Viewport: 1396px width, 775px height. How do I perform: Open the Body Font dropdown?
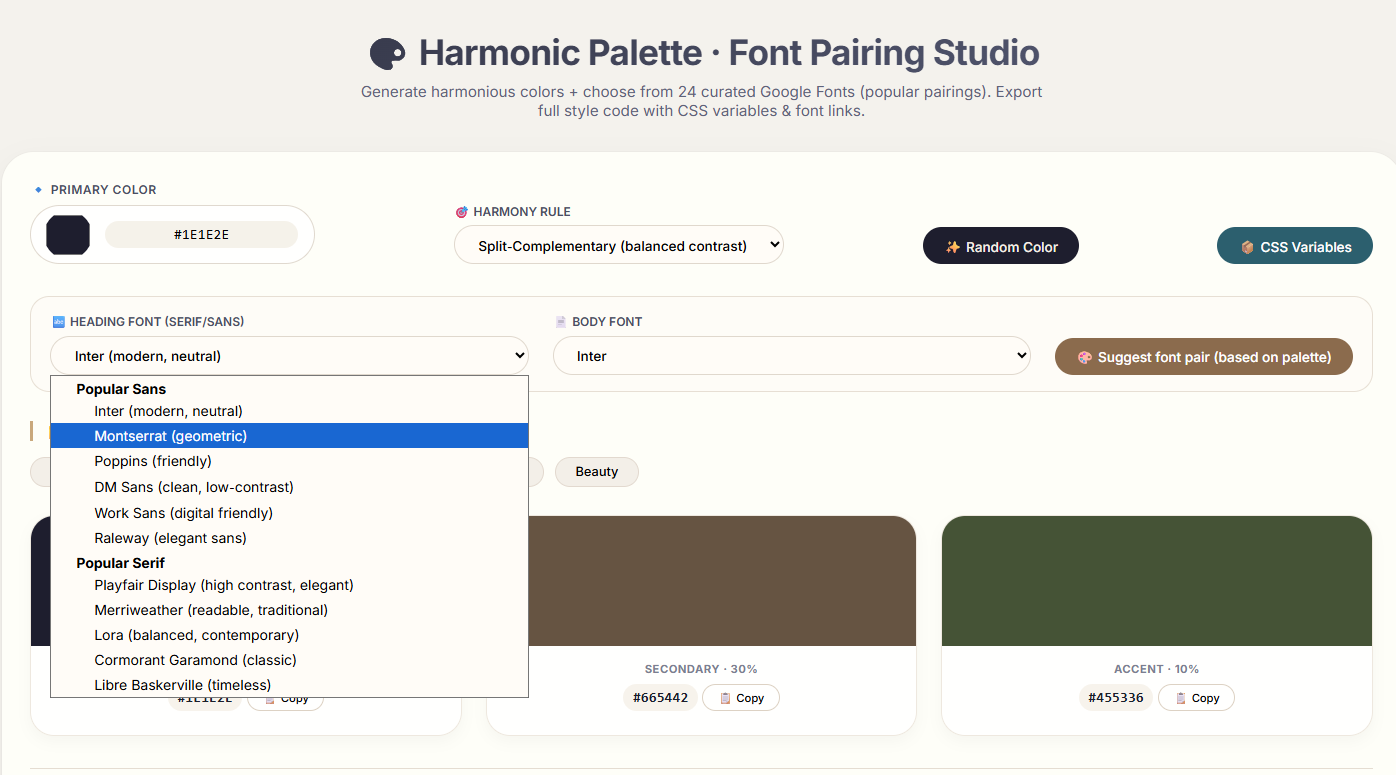(x=791, y=355)
